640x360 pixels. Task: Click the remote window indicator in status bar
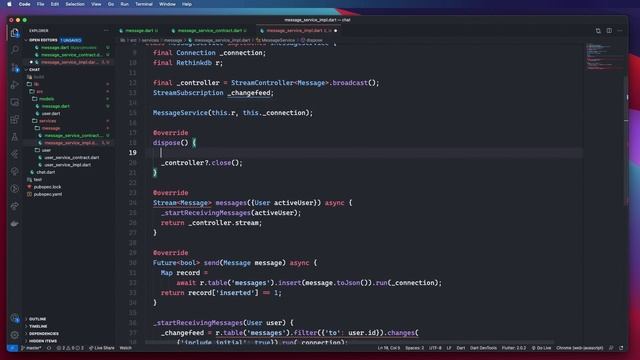click(x=12, y=348)
